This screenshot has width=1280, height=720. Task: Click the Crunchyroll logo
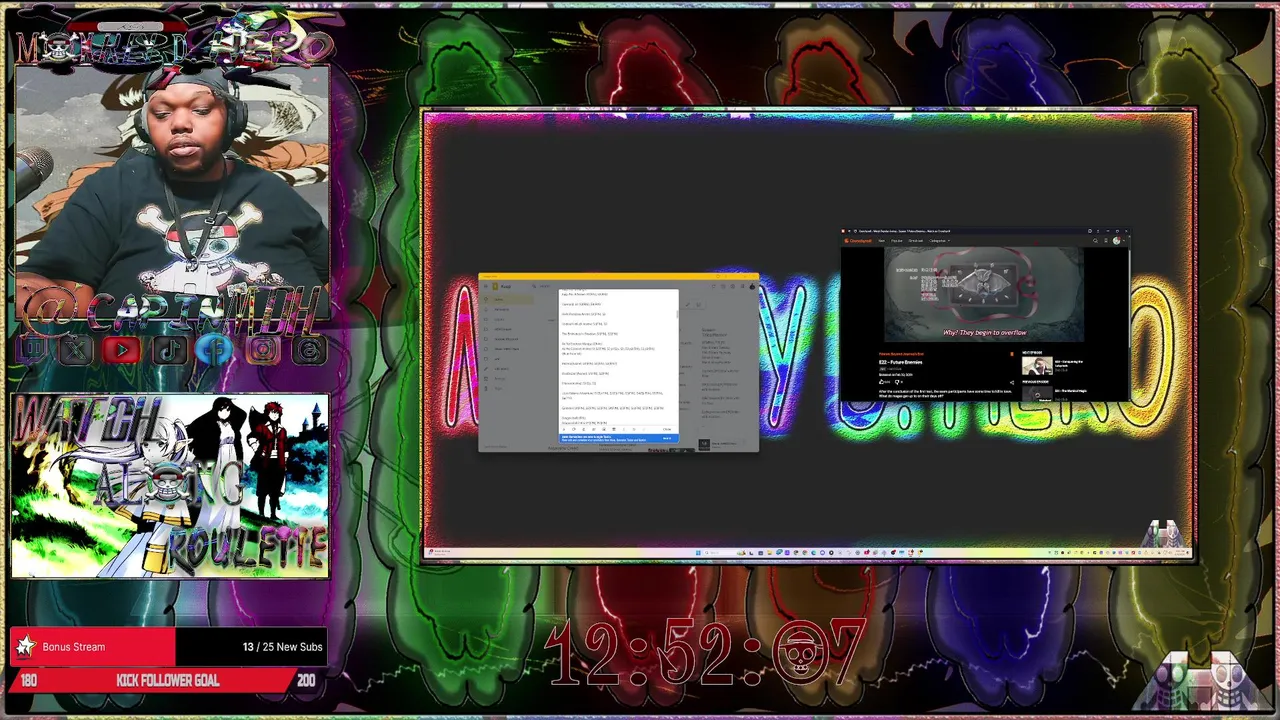pyautogui.click(x=858, y=241)
